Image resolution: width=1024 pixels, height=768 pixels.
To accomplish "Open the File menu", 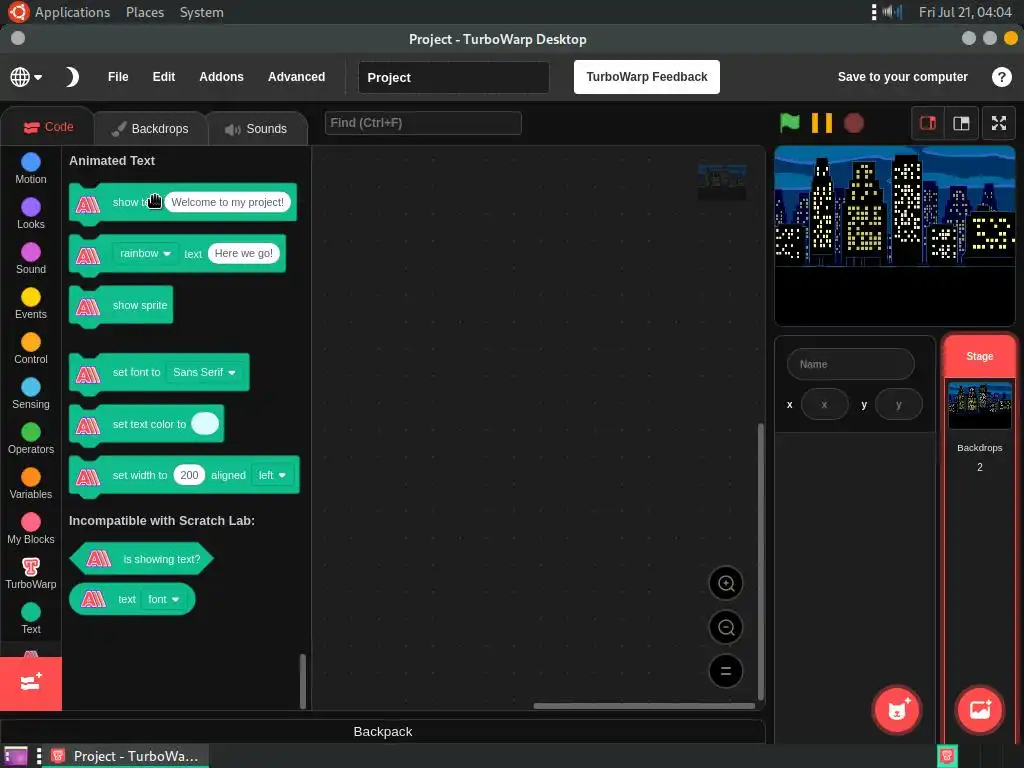I will 118,77.
